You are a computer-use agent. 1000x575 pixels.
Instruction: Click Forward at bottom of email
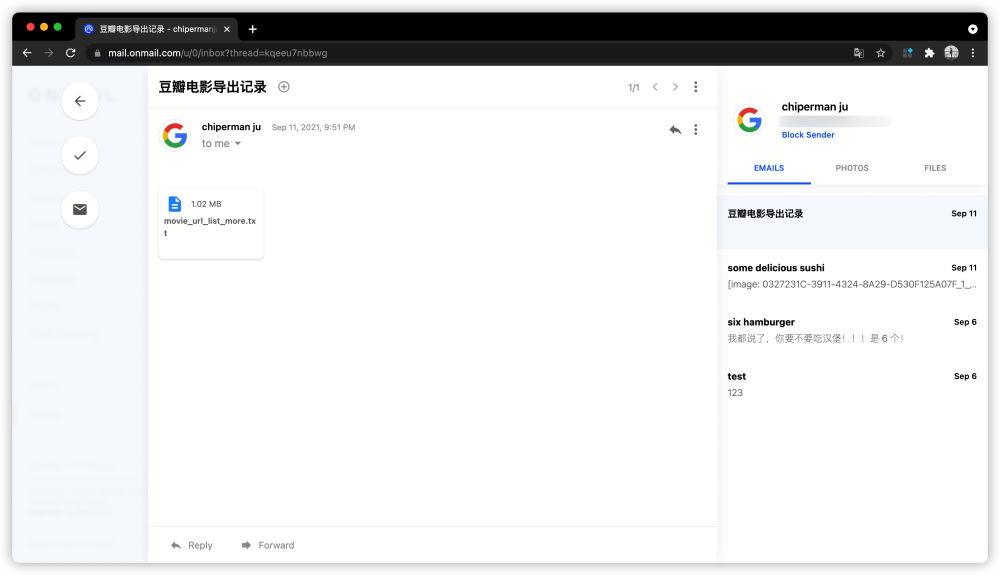(267, 545)
